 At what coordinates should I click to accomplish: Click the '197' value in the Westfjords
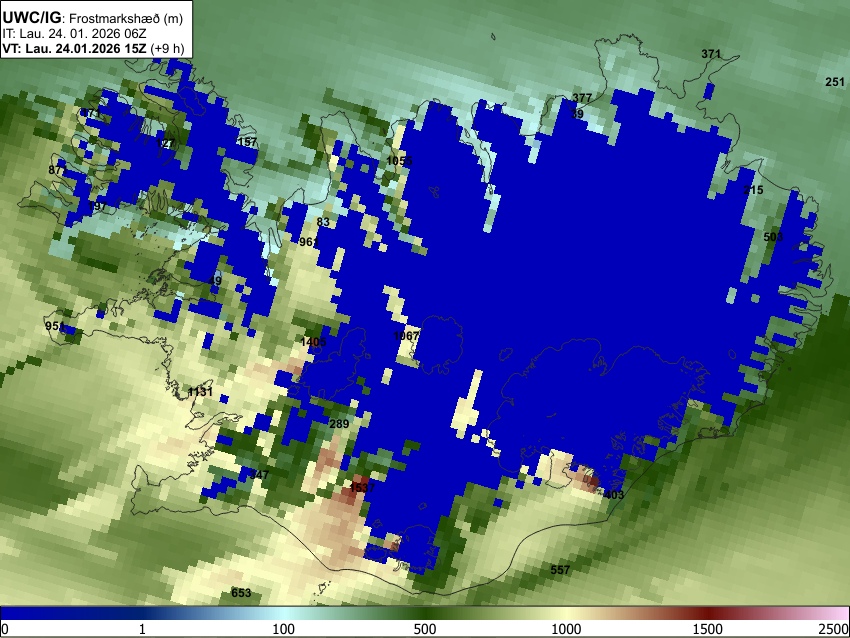coord(98,207)
